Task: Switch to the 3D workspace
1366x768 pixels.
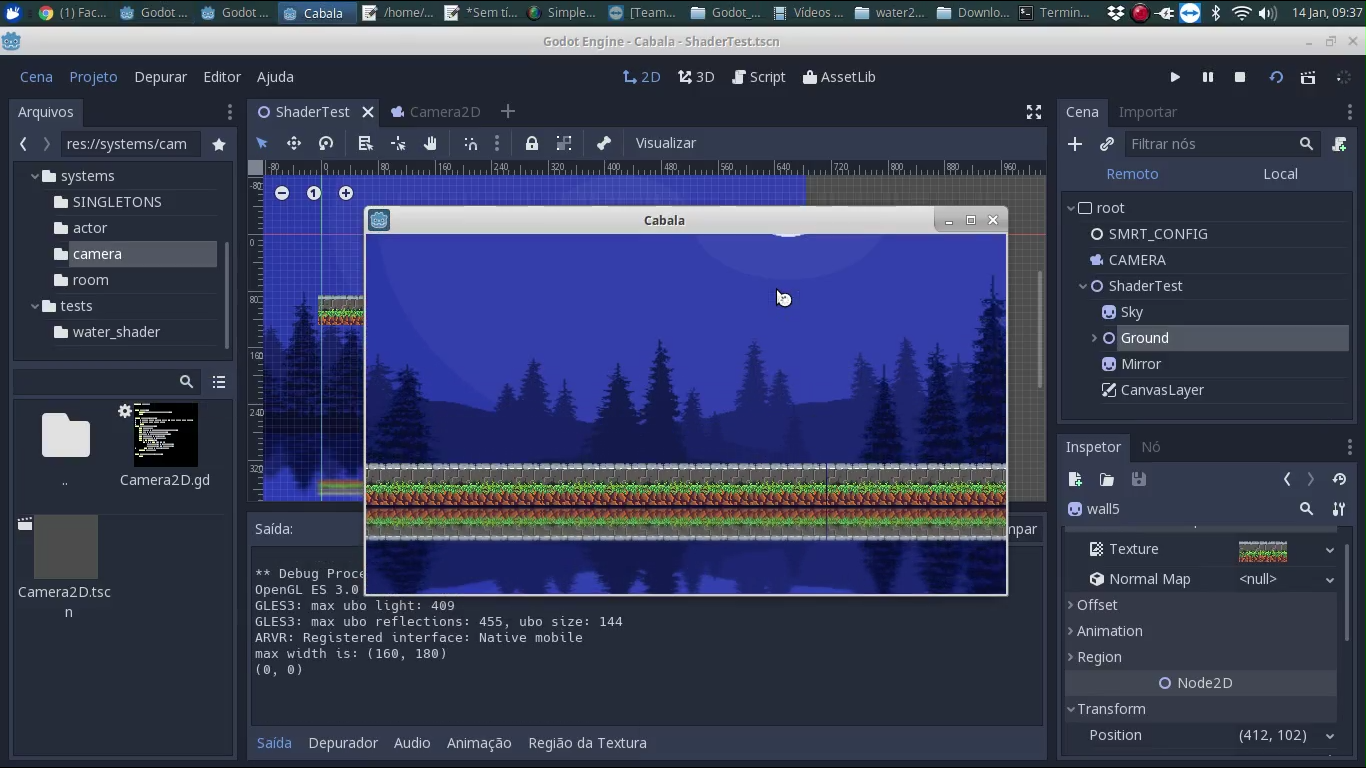Action: [697, 77]
